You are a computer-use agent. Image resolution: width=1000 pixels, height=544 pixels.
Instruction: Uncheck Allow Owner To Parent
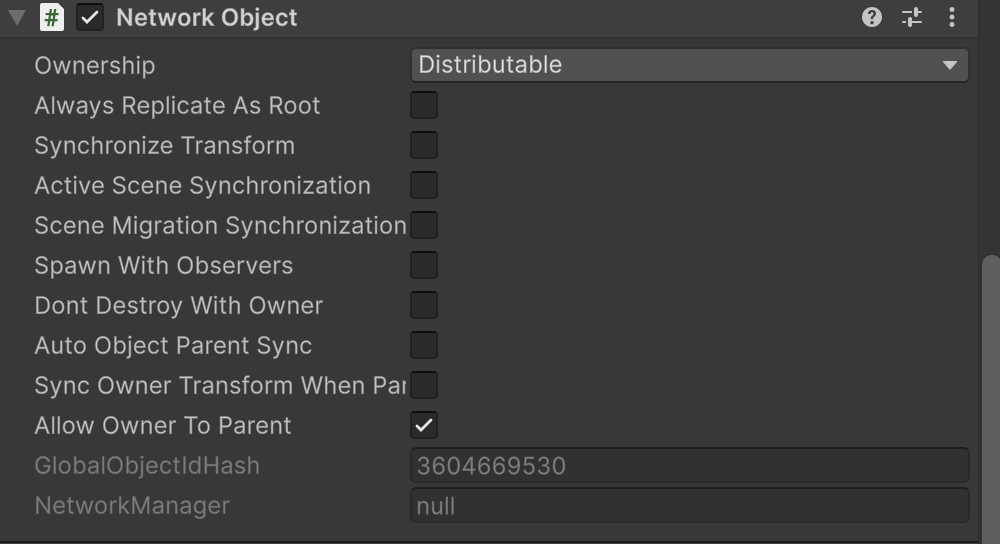point(424,425)
